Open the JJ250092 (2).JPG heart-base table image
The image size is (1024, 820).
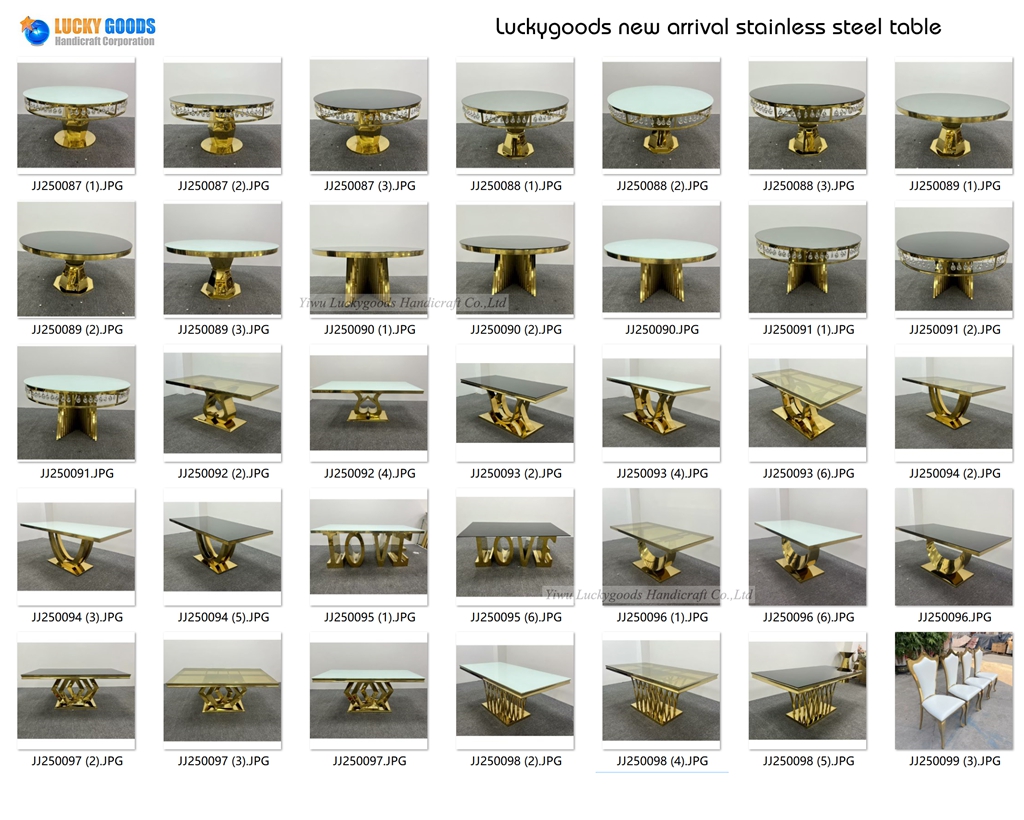(x=222, y=405)
